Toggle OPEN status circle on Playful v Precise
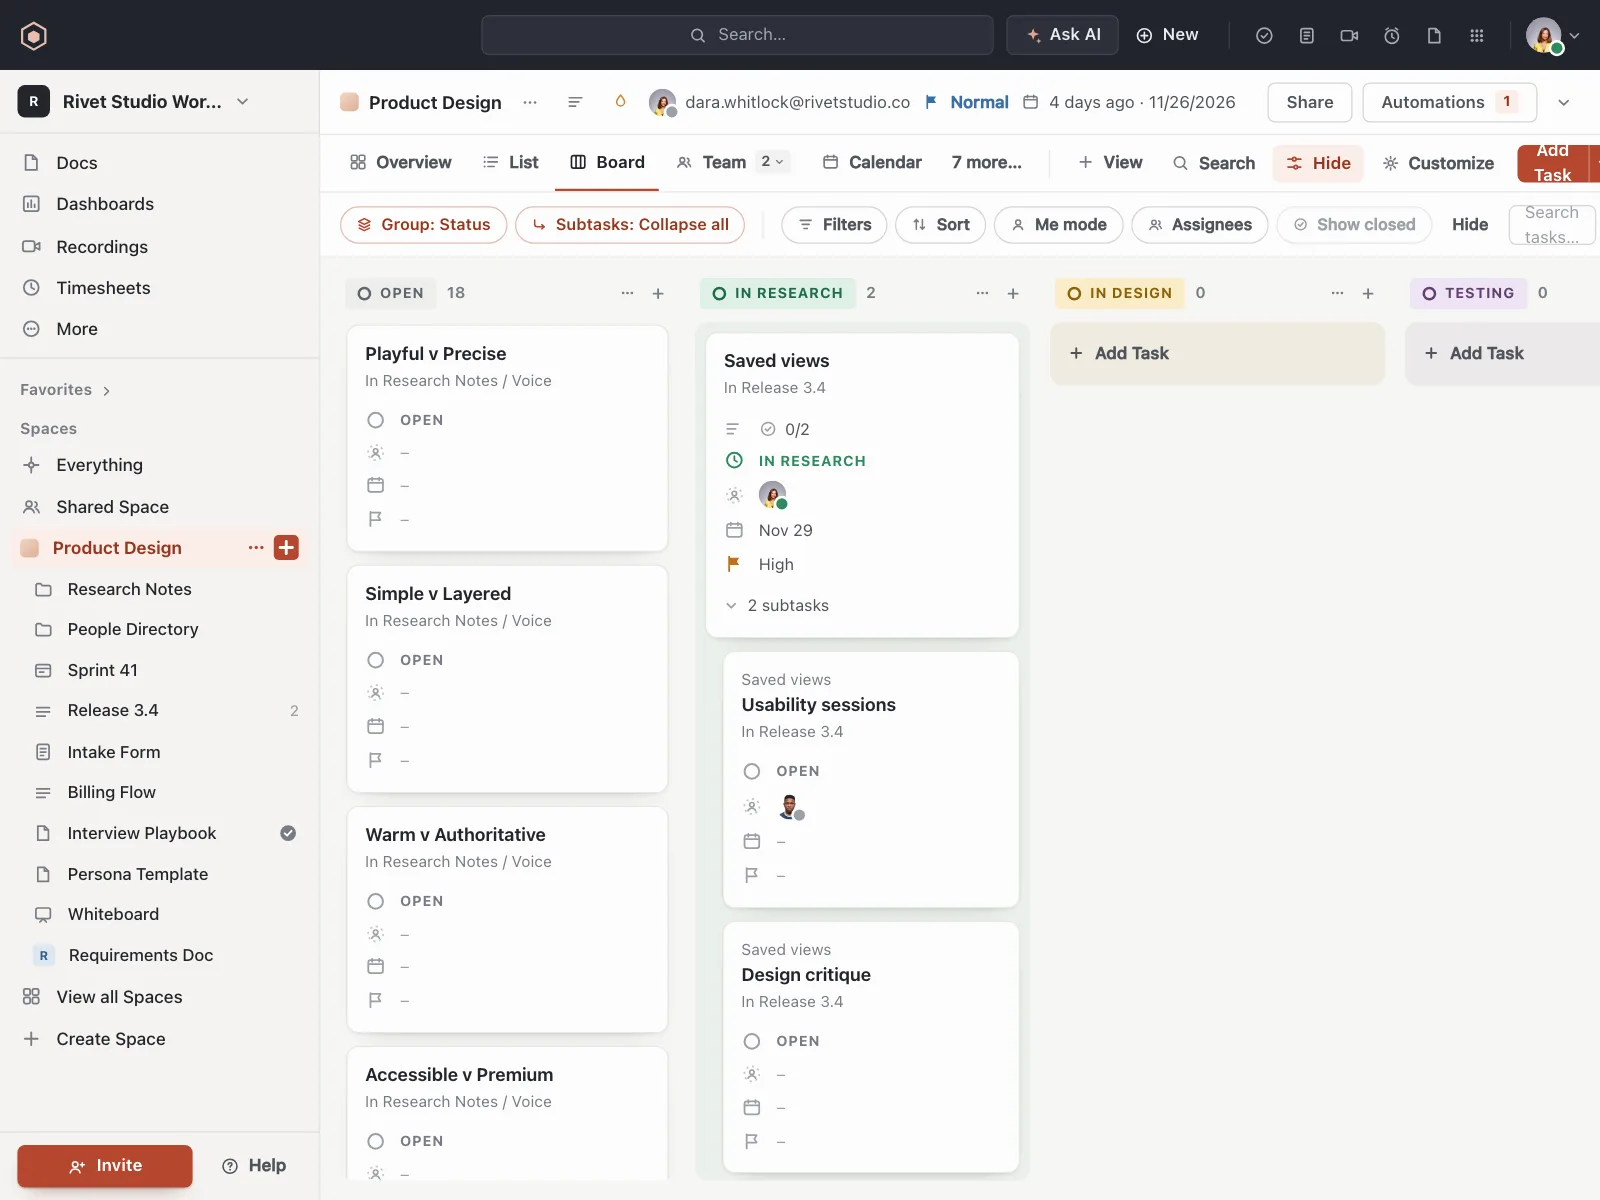1600x1200 pixels. tap(375, 420)
